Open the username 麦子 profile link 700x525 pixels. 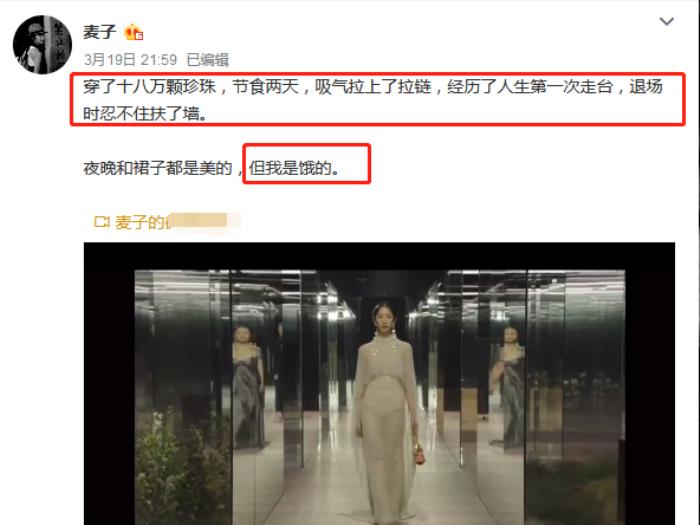click(x=99, y=32)
